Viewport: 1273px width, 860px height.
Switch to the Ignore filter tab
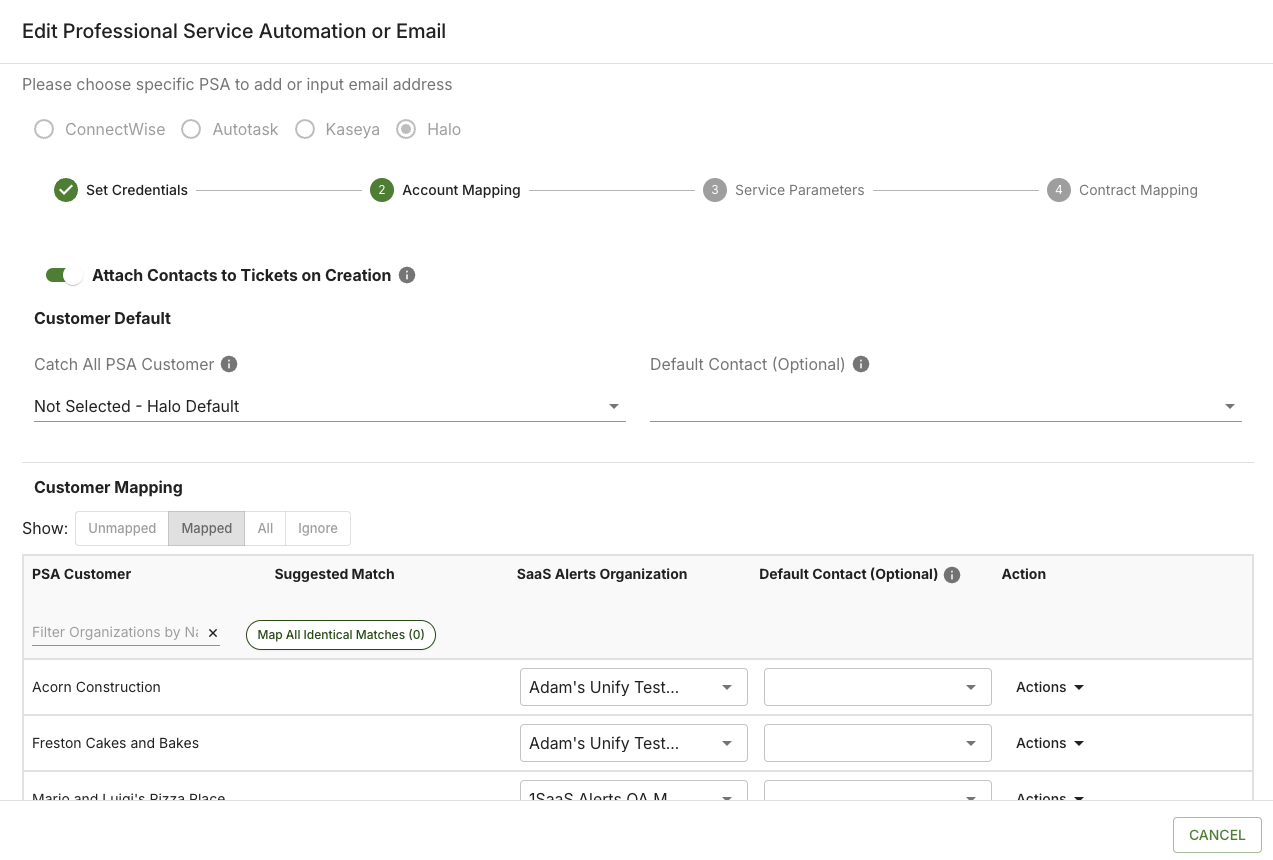(318, 528)
